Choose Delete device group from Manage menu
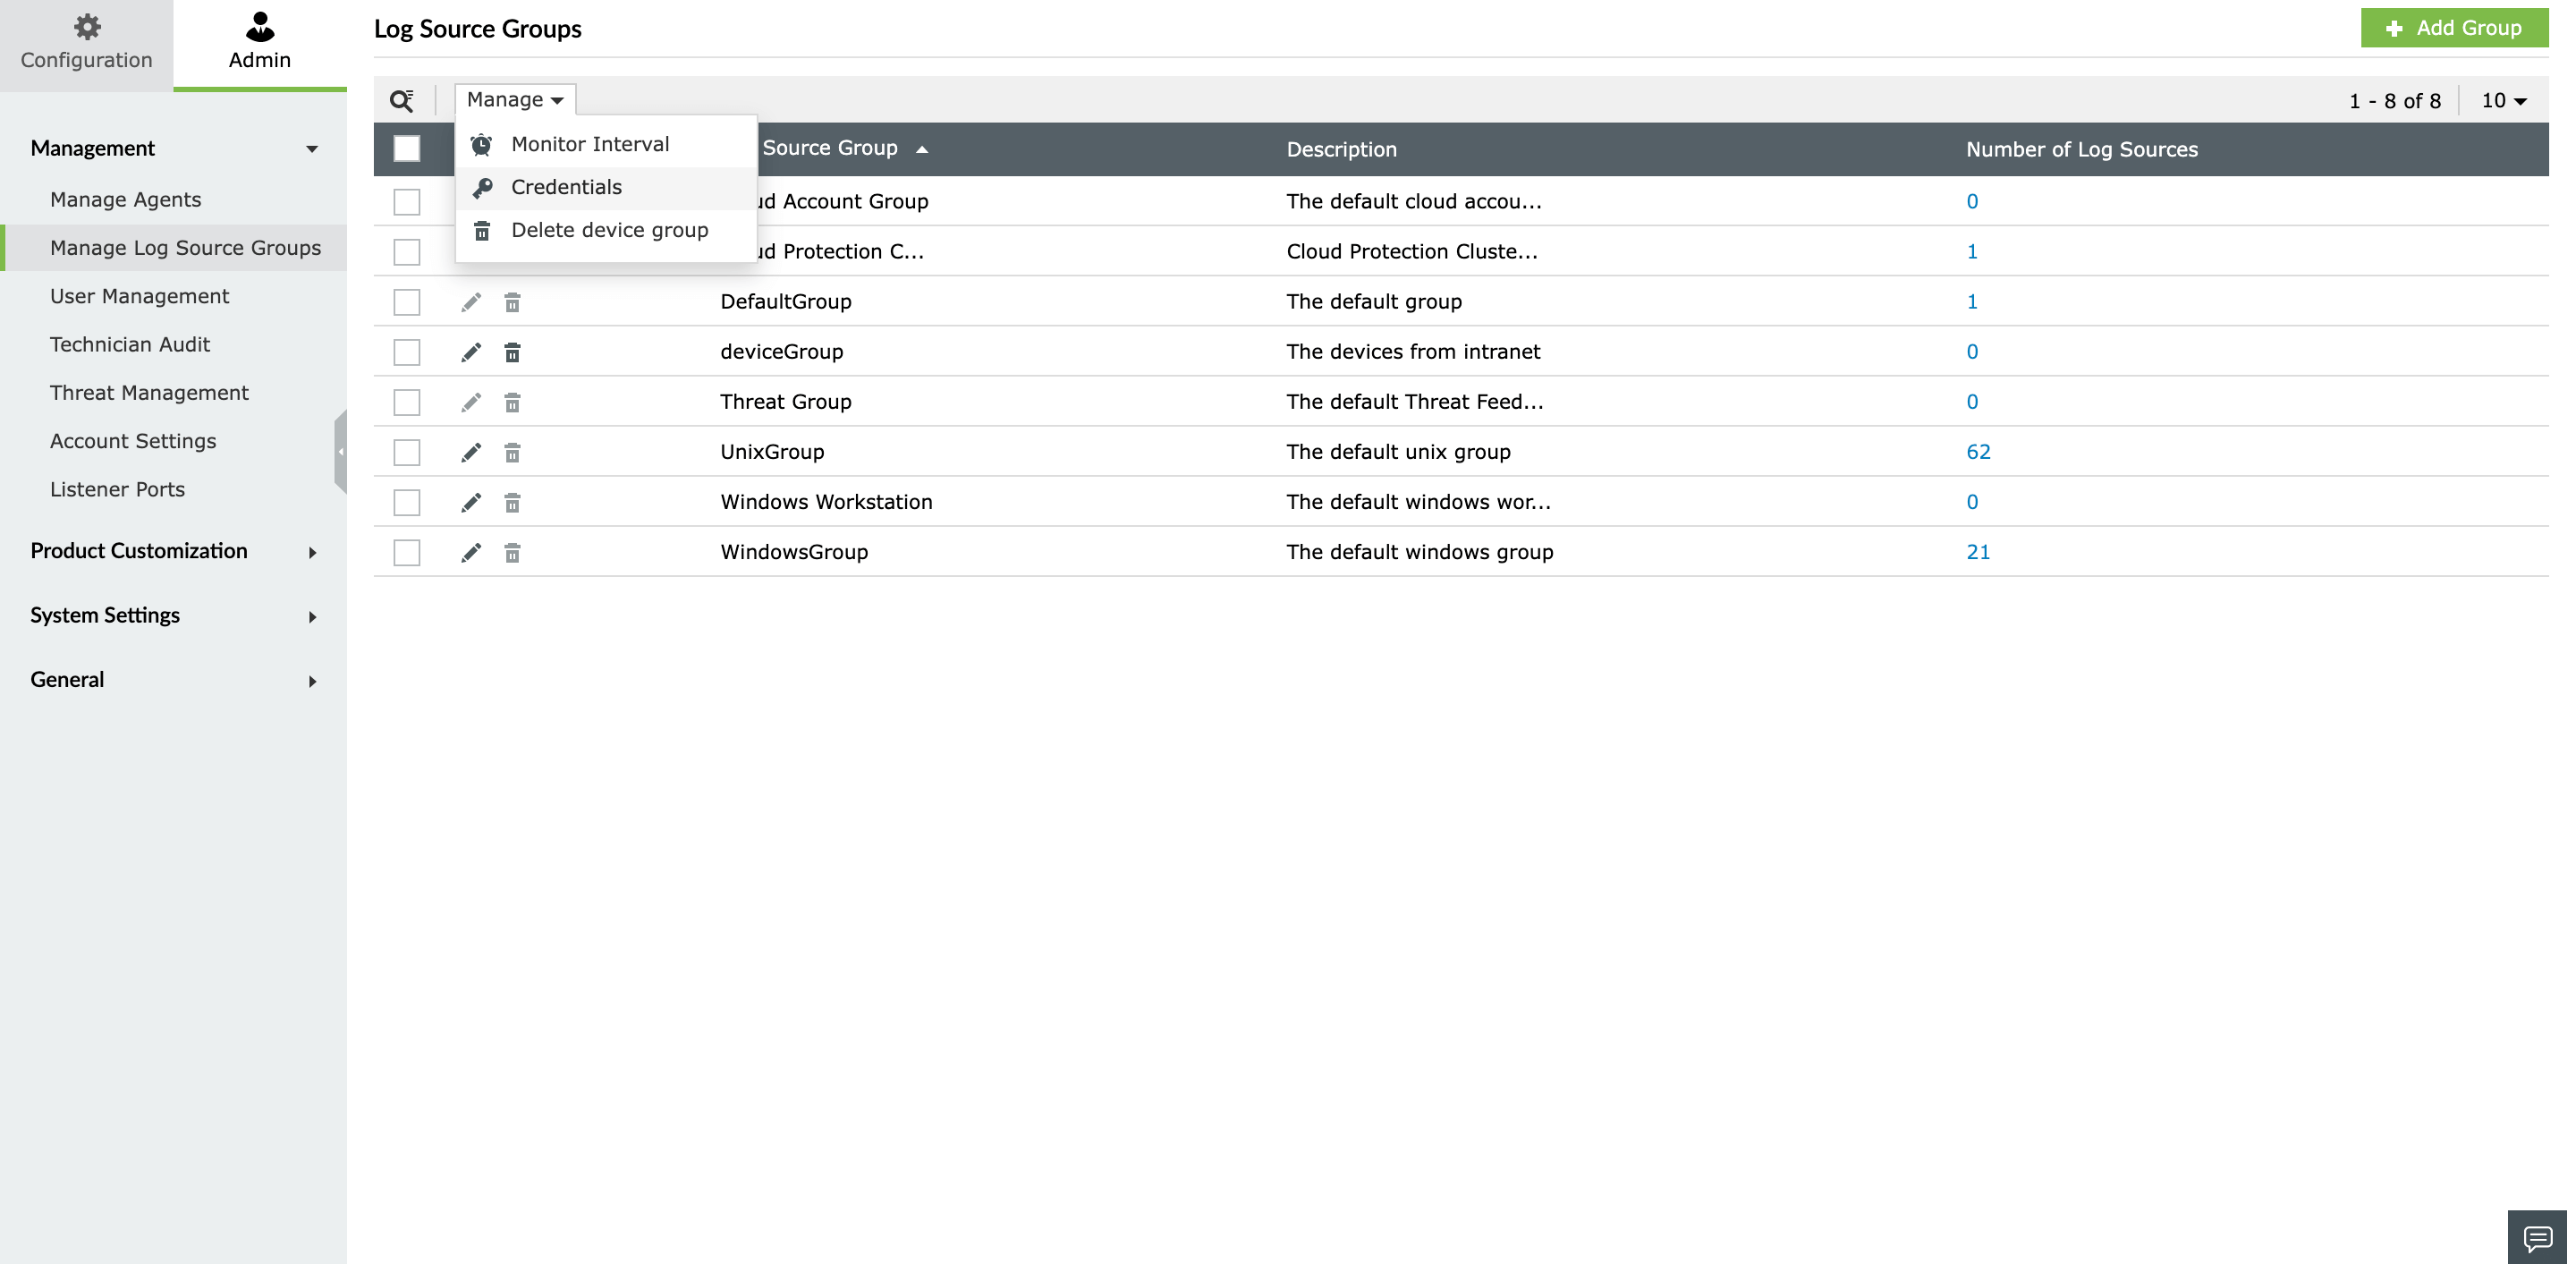Screen dimensions: 2576x1264 (606, 230)
